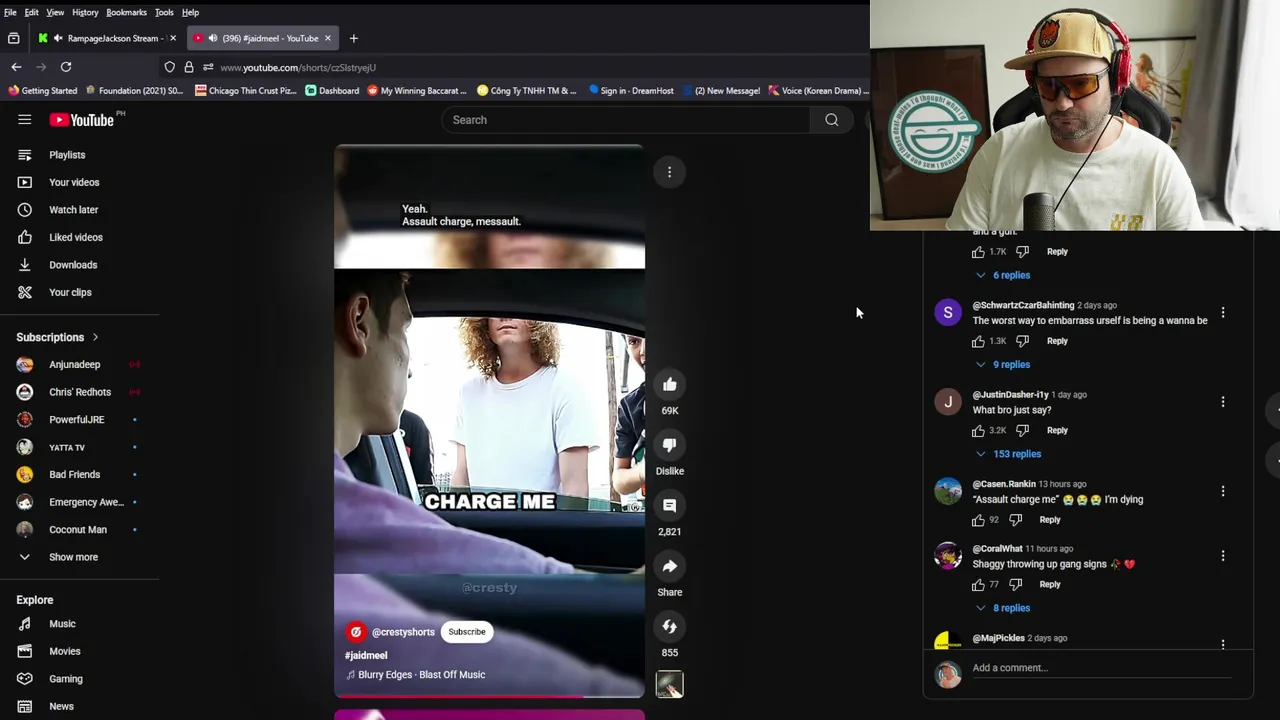Open the Tools menu

coord(164,12)
